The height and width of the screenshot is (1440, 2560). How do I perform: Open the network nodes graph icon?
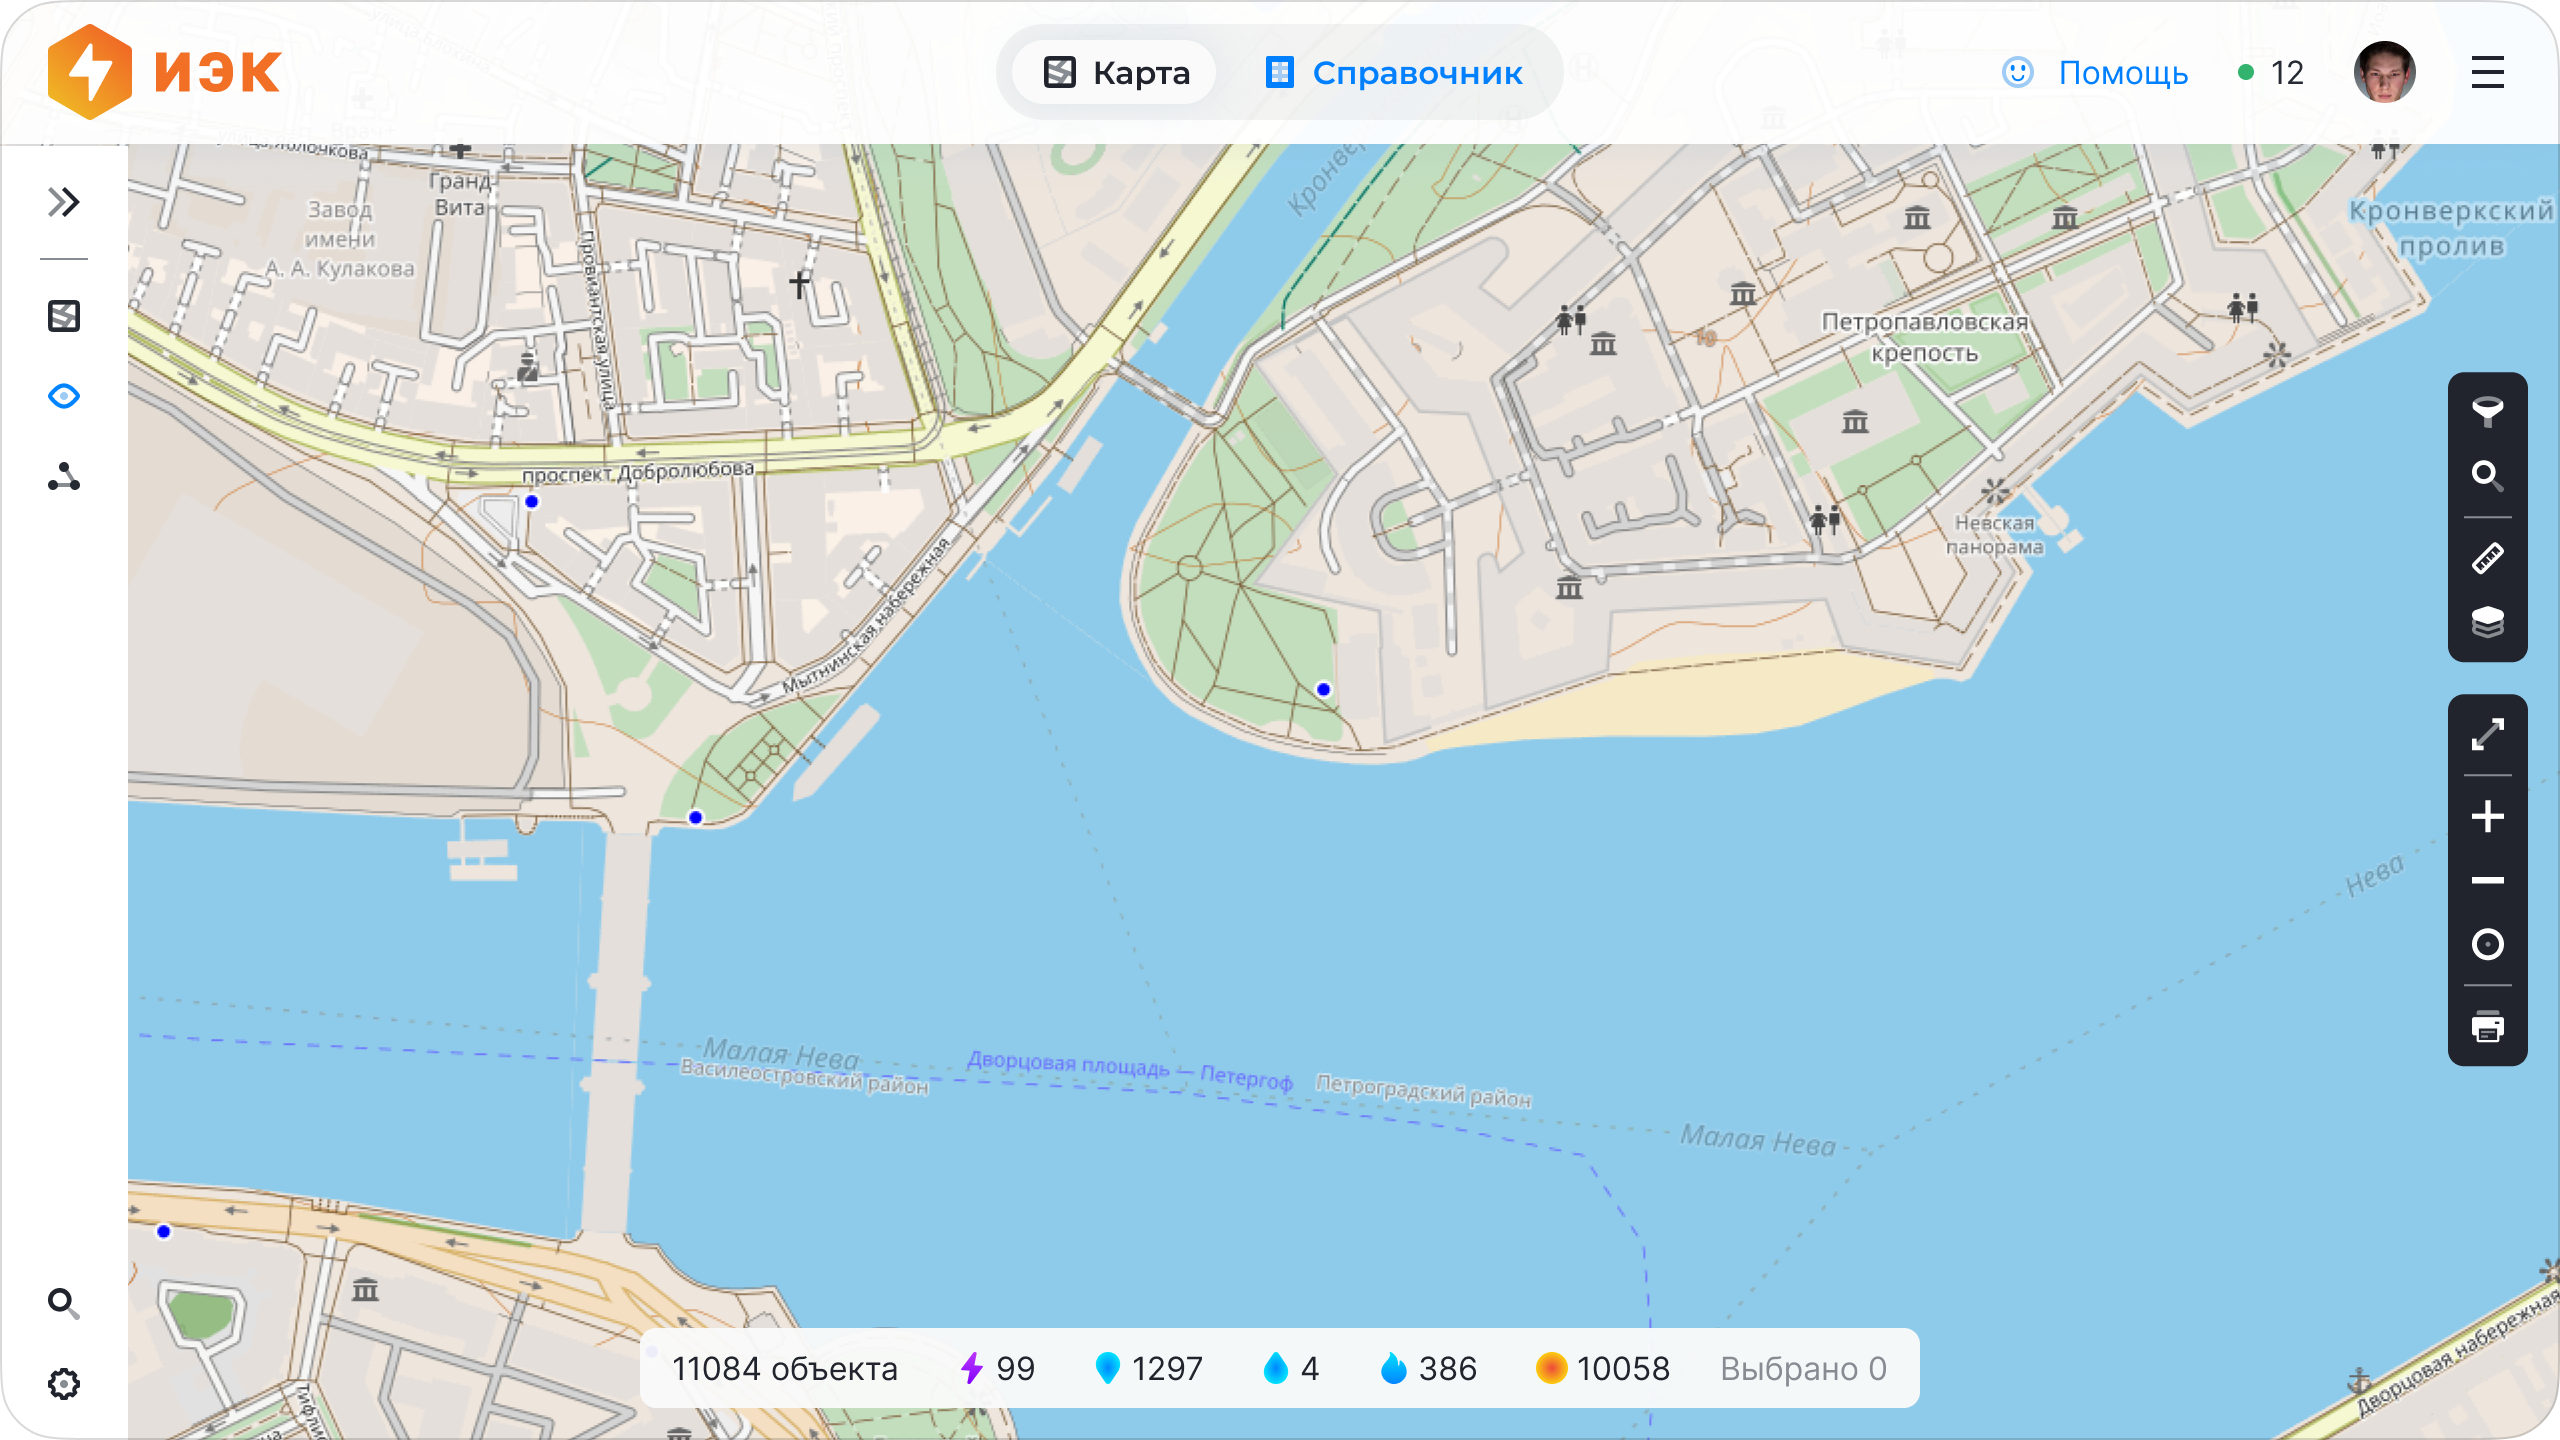pyautogui.click(x=64, y=477)
